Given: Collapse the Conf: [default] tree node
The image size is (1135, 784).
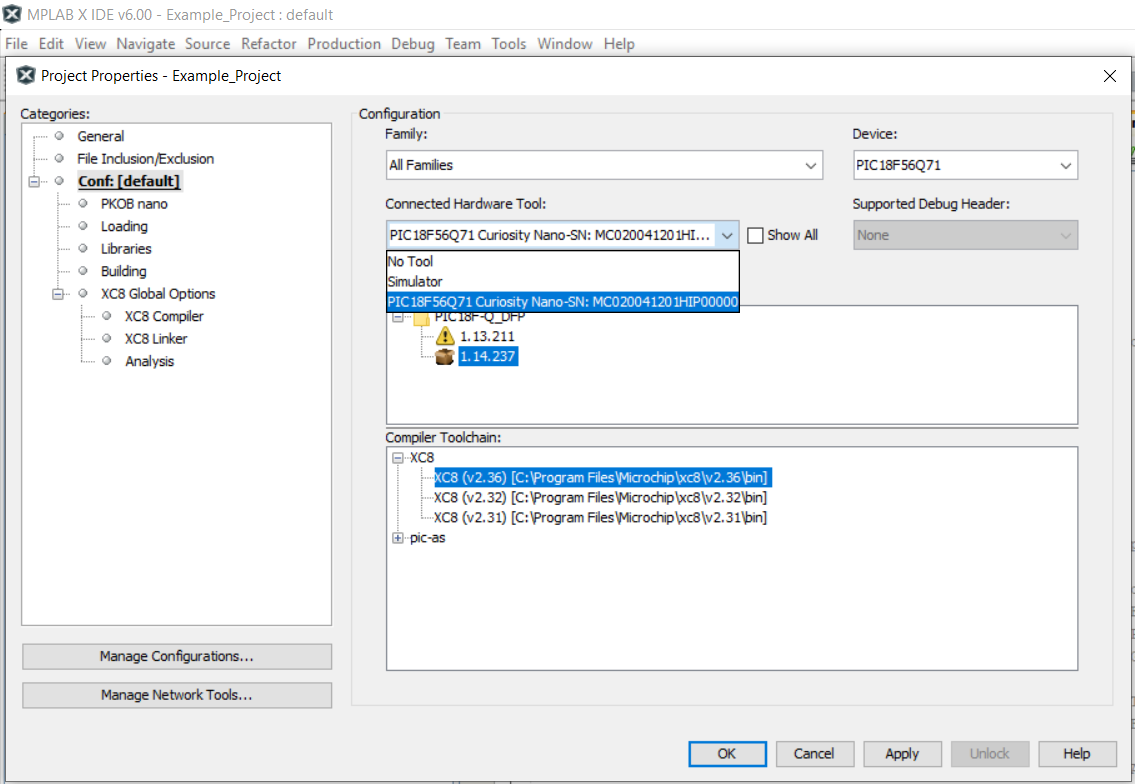Looking at the screenshot, I should point(35,181).
